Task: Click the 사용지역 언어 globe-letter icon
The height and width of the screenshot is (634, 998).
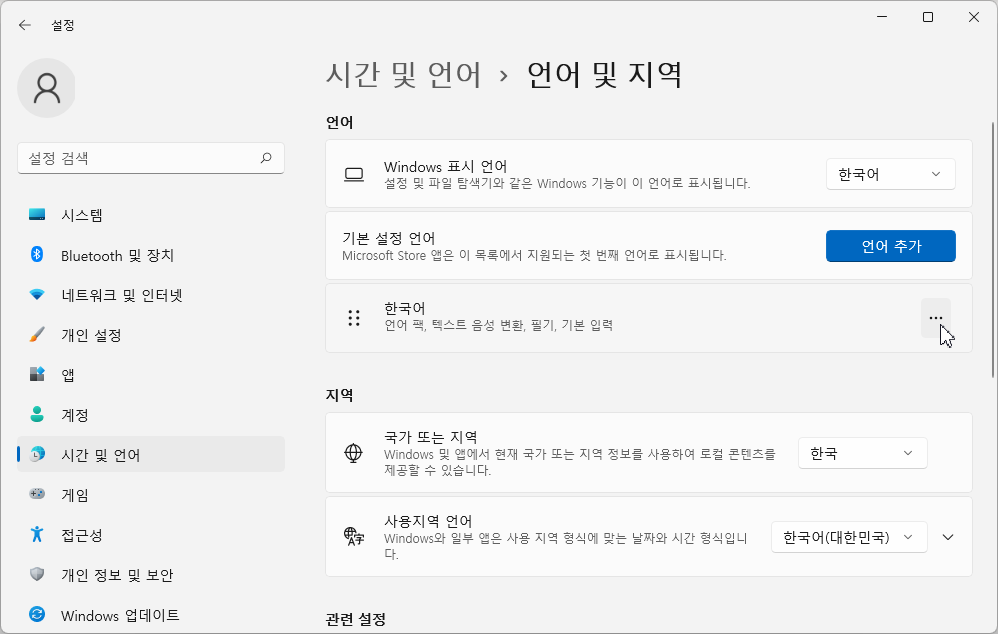Action: pyautogui.click(x=354, y=537)
